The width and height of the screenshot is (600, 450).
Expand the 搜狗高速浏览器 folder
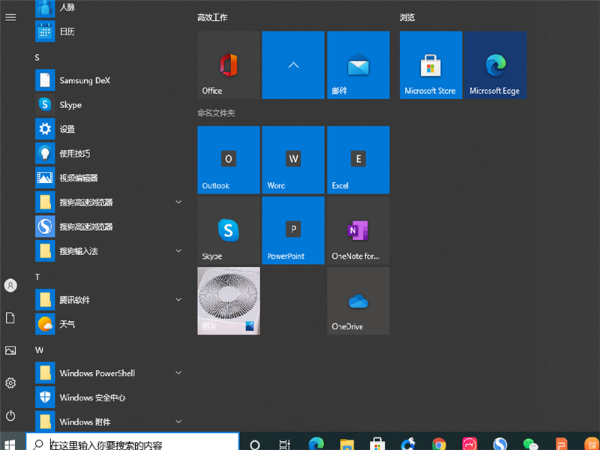tap(109, 202)
